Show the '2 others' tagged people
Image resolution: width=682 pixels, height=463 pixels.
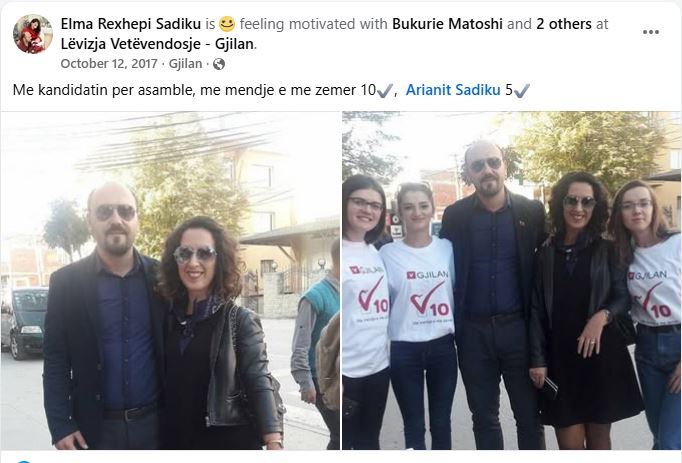pos(564,24)
